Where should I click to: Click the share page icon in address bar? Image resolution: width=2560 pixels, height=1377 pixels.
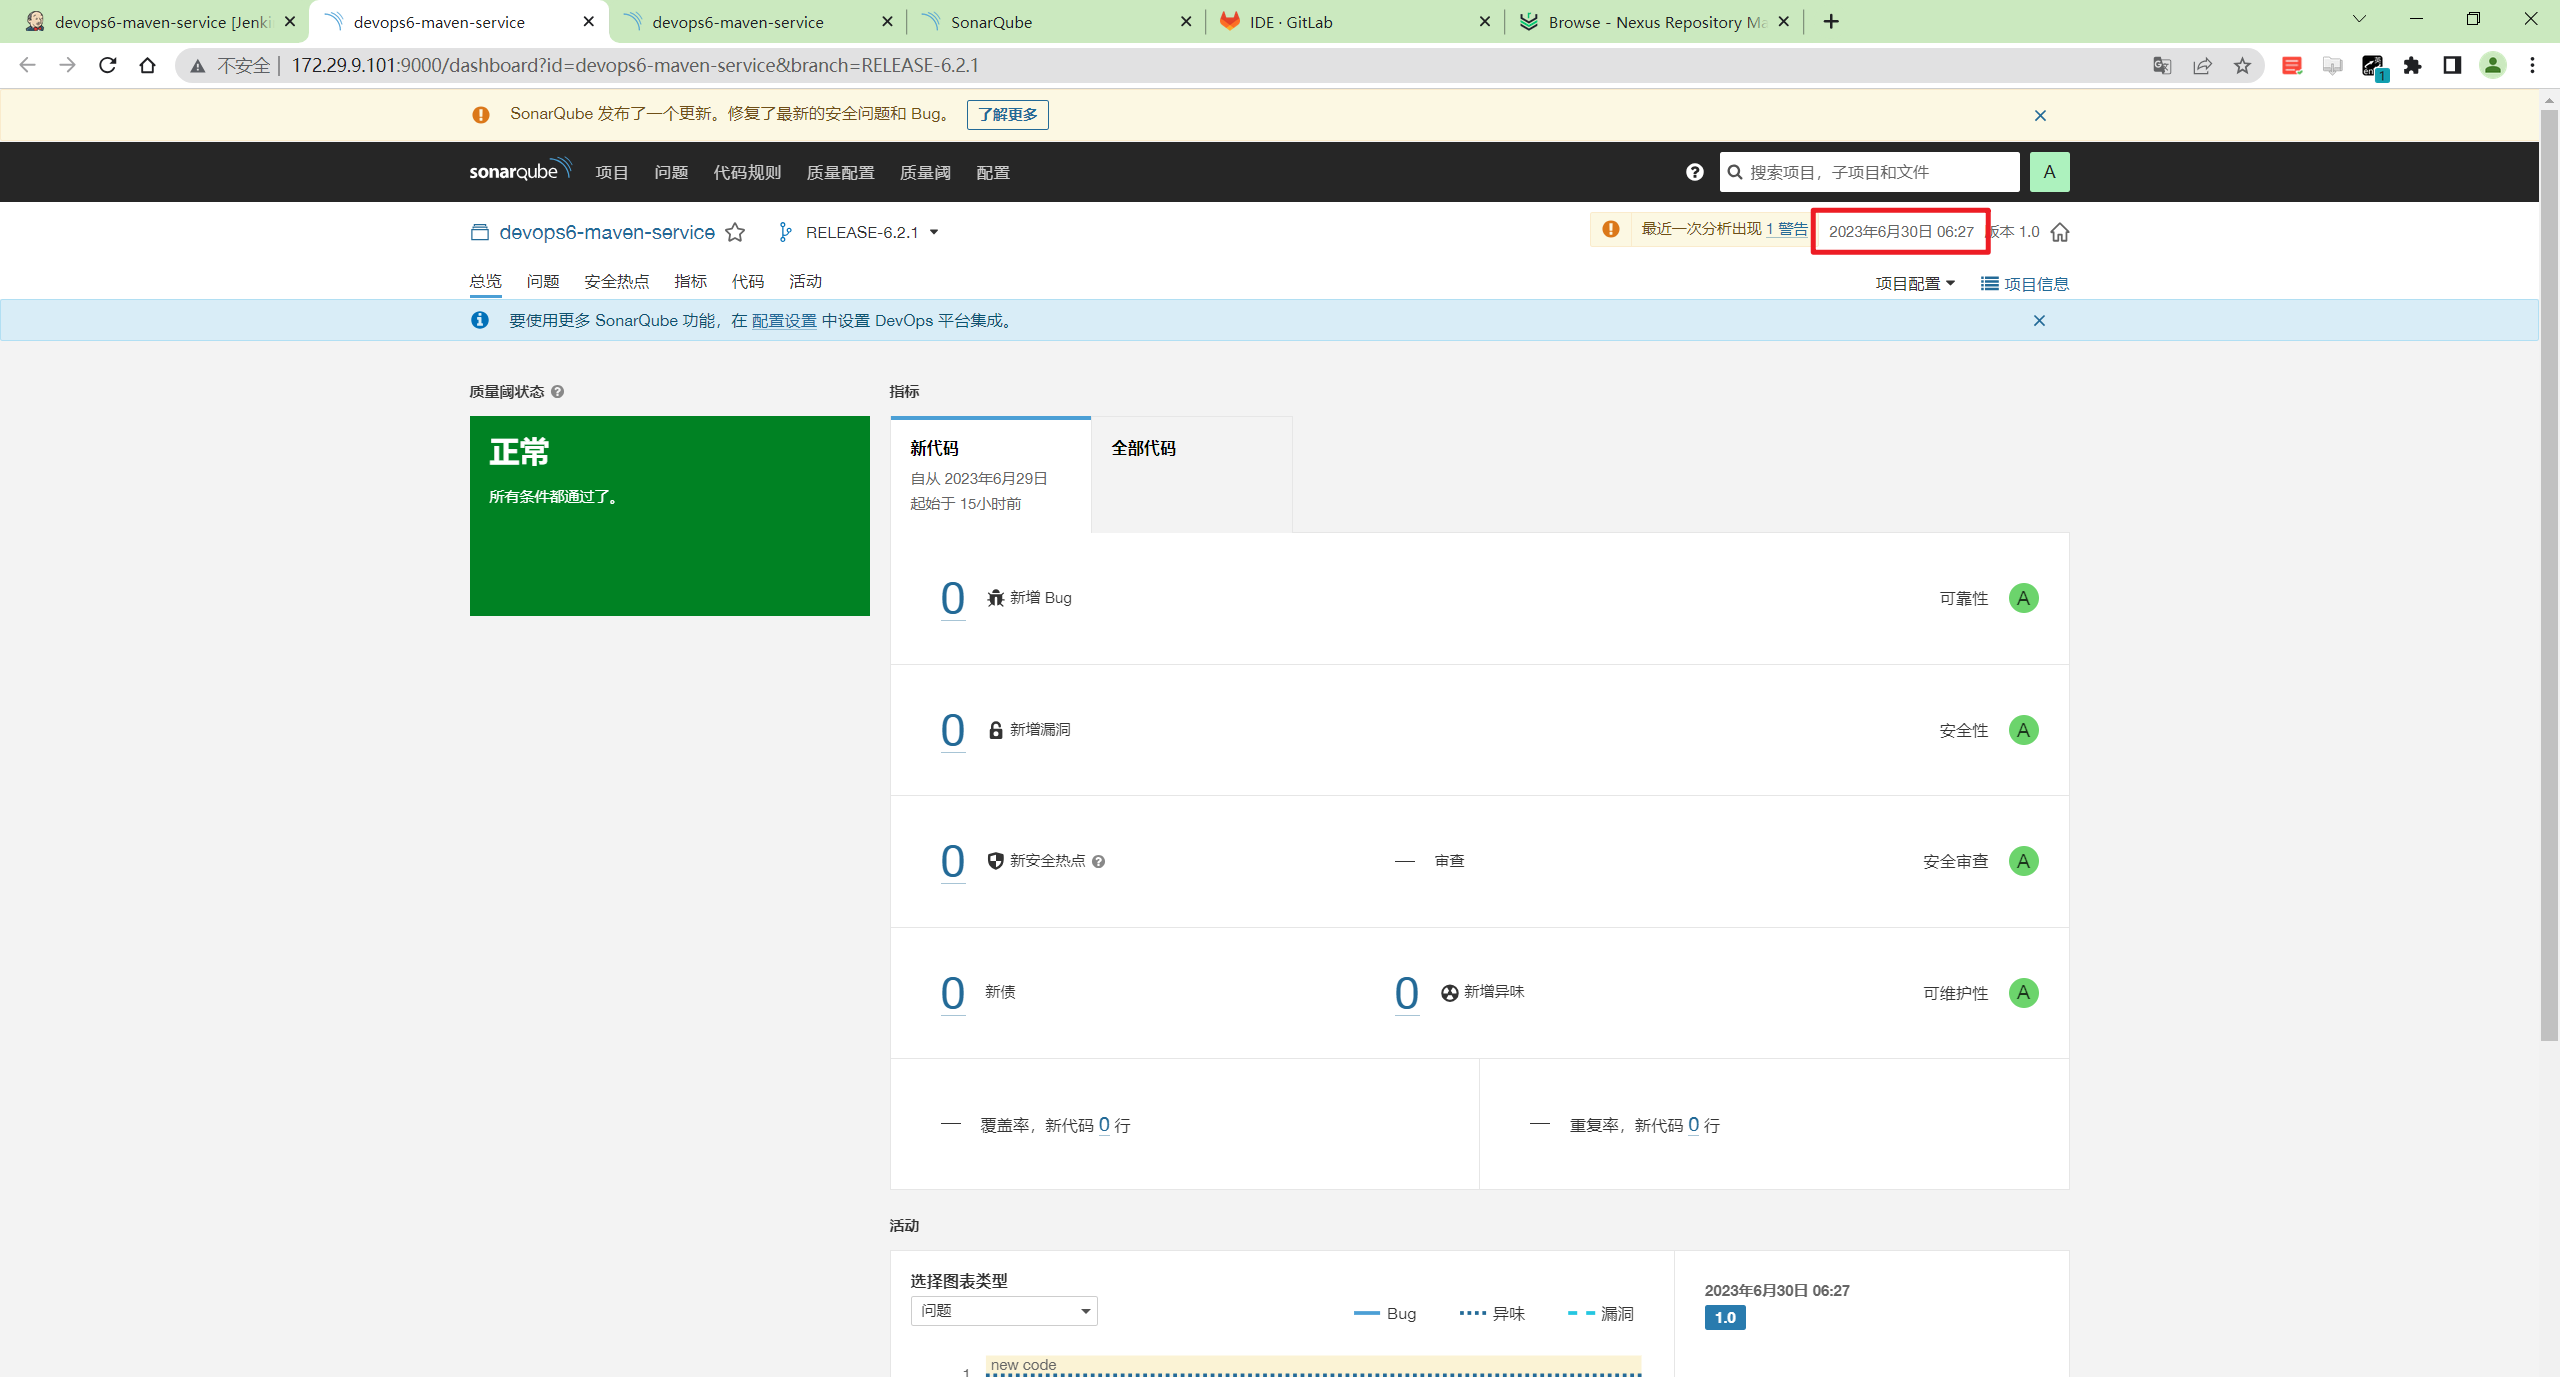point(2203,65)
